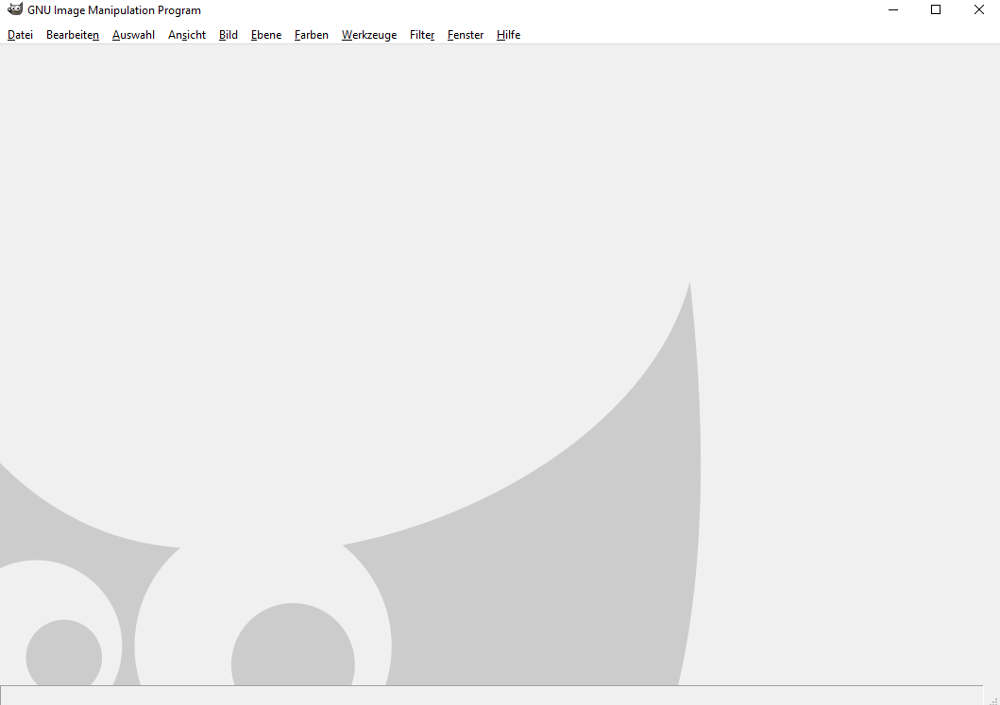Screen dimensions: 1000x705
Task: Open the Auswahl menu
Action: tap(133, 35)
